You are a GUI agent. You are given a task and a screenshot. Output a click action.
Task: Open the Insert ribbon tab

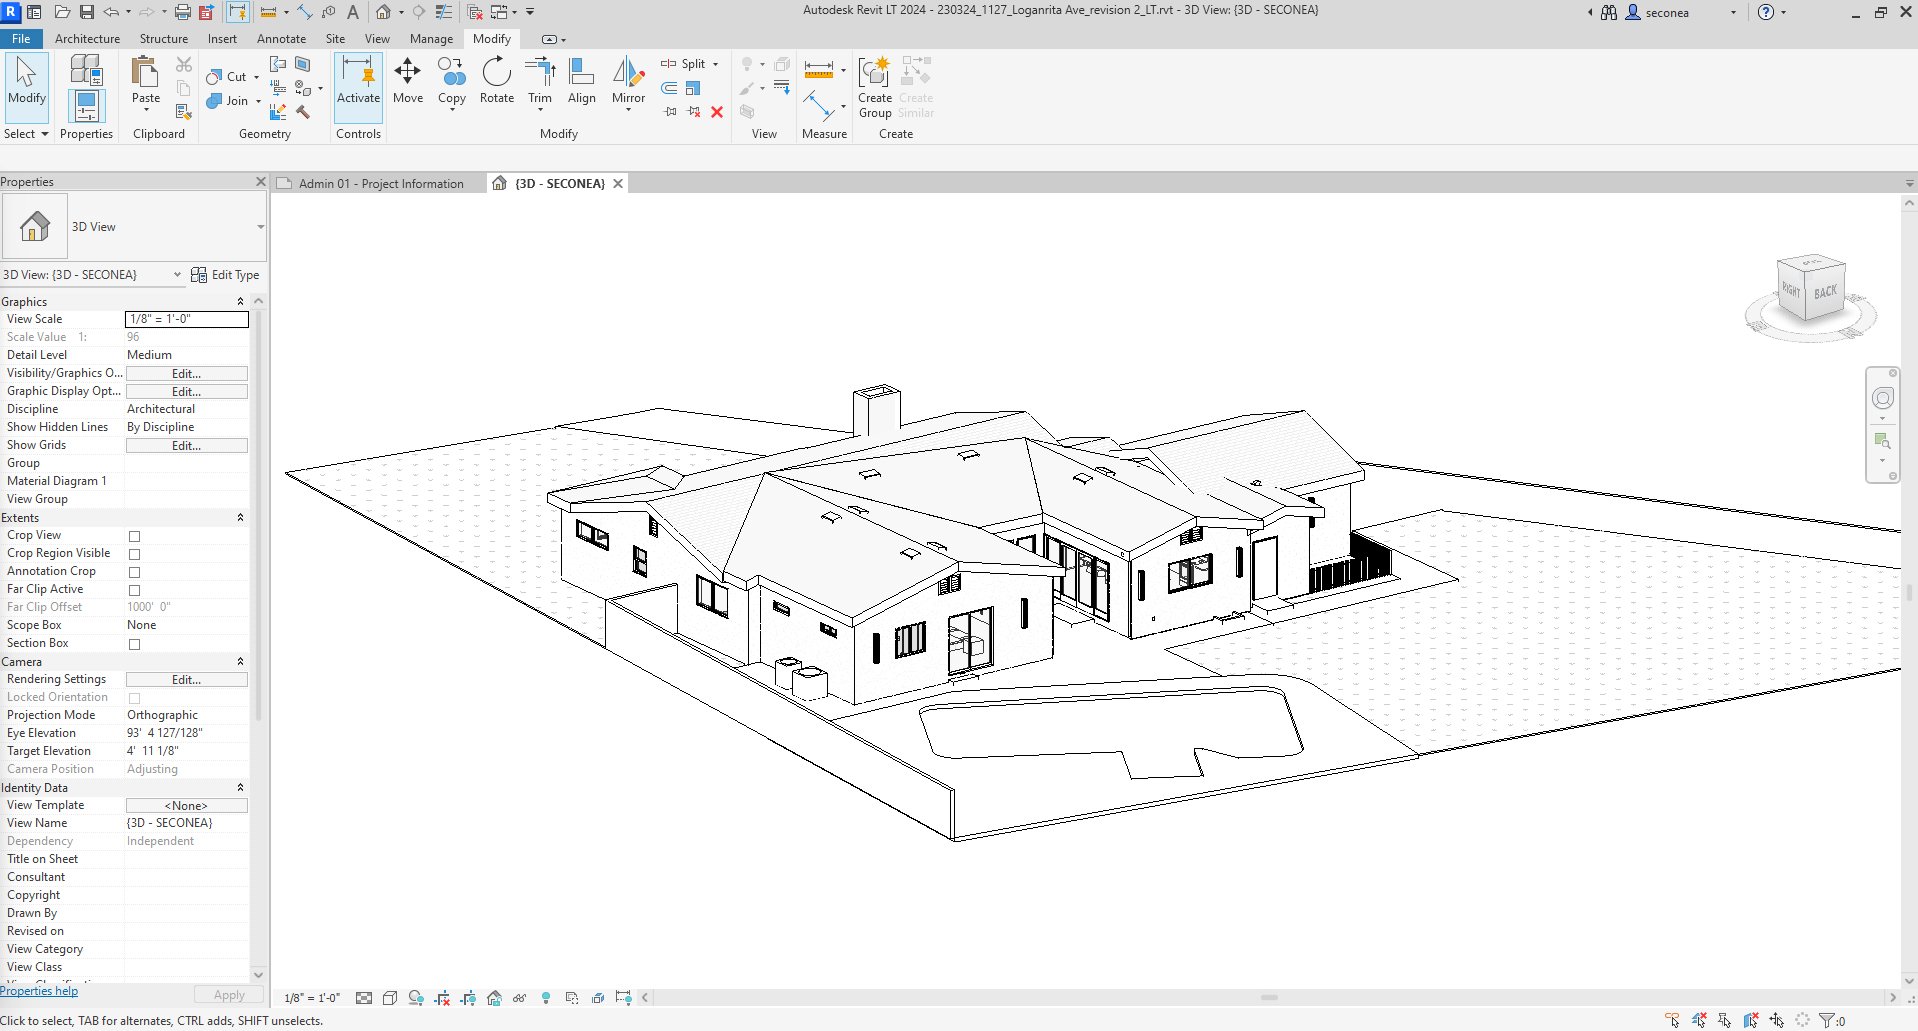[222, 39]
